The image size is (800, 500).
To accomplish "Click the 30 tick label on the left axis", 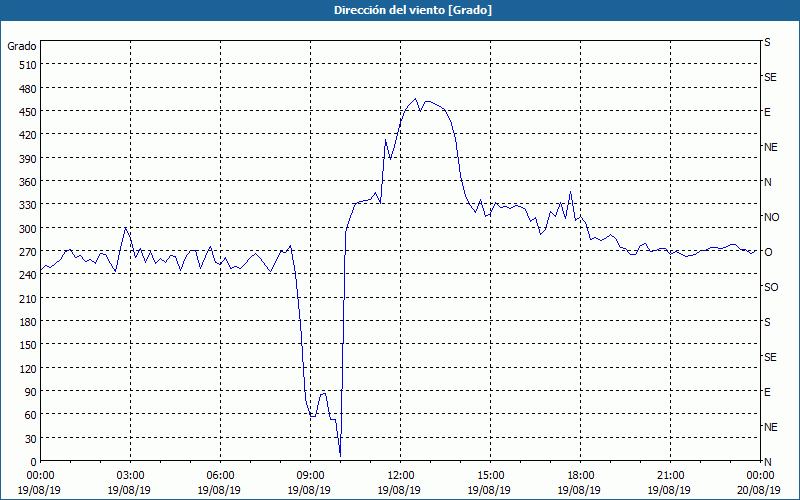I will pyautogui.click(x=31, y=439).
